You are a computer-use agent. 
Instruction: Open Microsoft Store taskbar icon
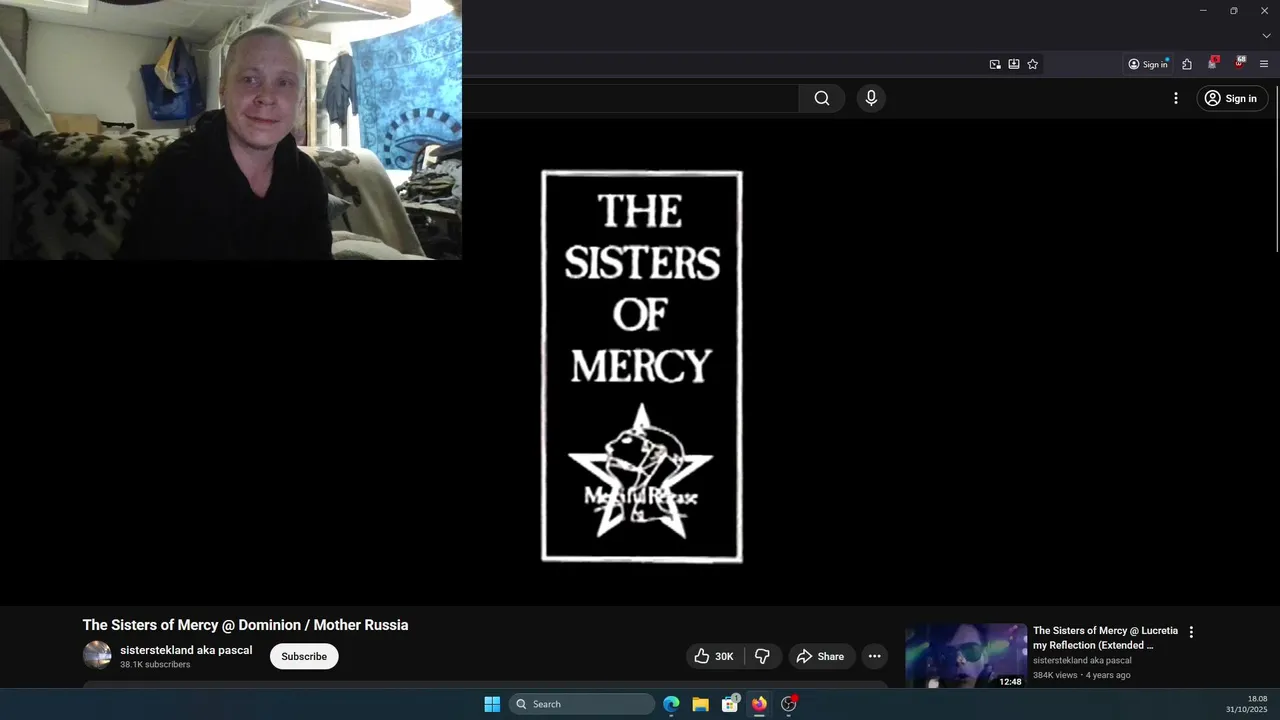(x=730, y=704)
